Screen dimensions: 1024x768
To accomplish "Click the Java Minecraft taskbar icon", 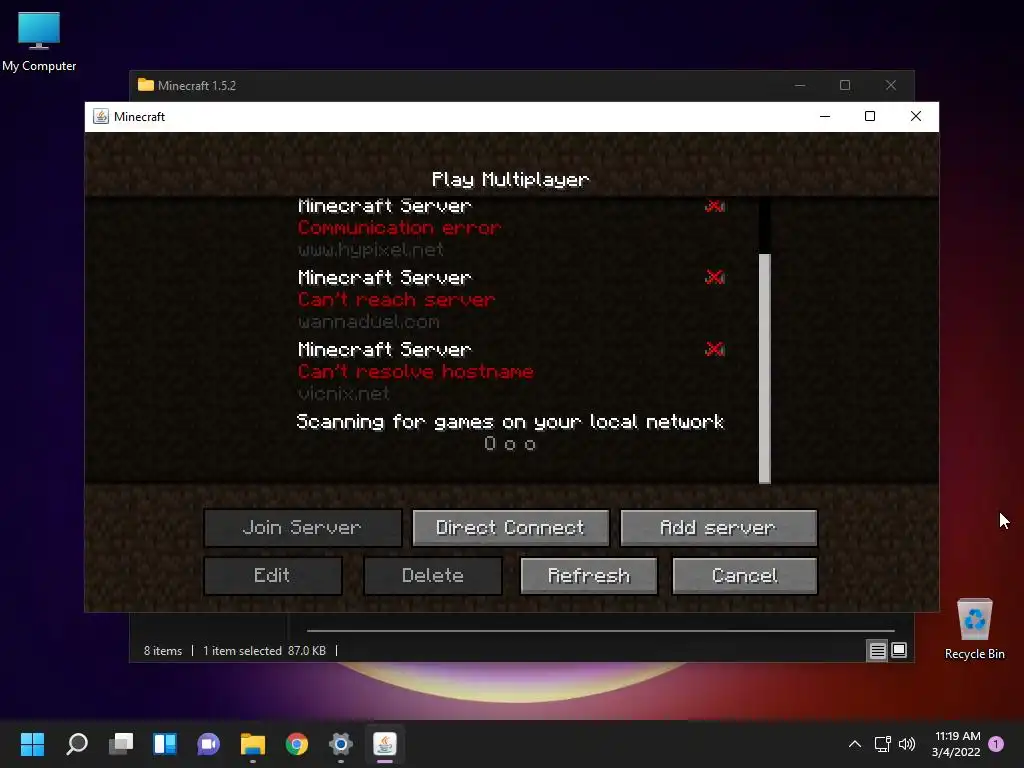I will 385,744.
